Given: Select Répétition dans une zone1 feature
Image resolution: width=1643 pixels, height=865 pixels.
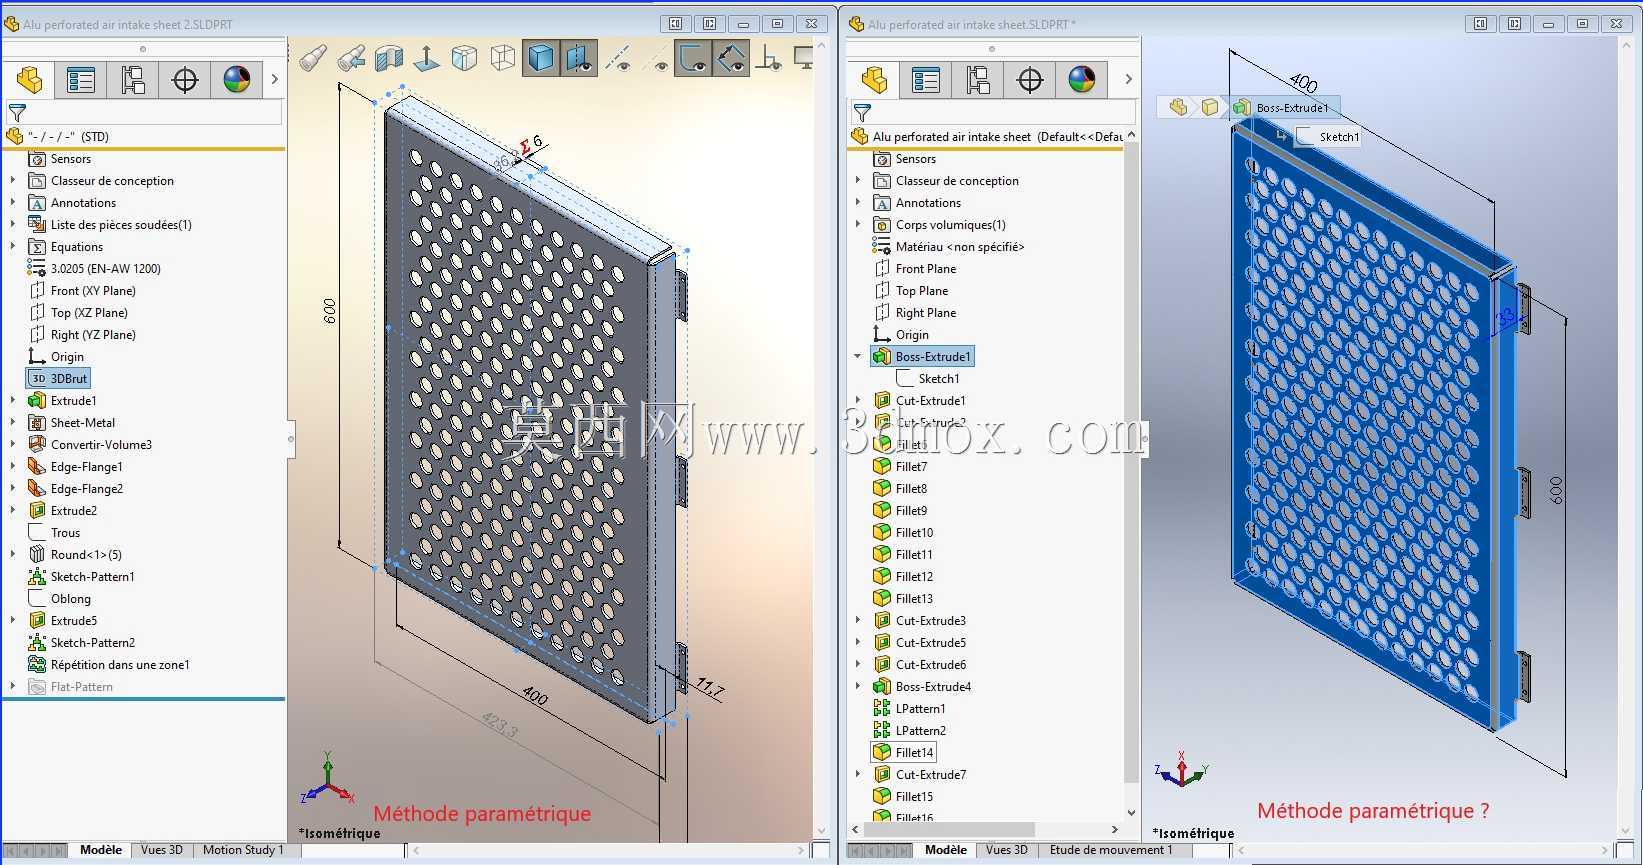Looking at the screenshot, I should click(x=108, y=665).
